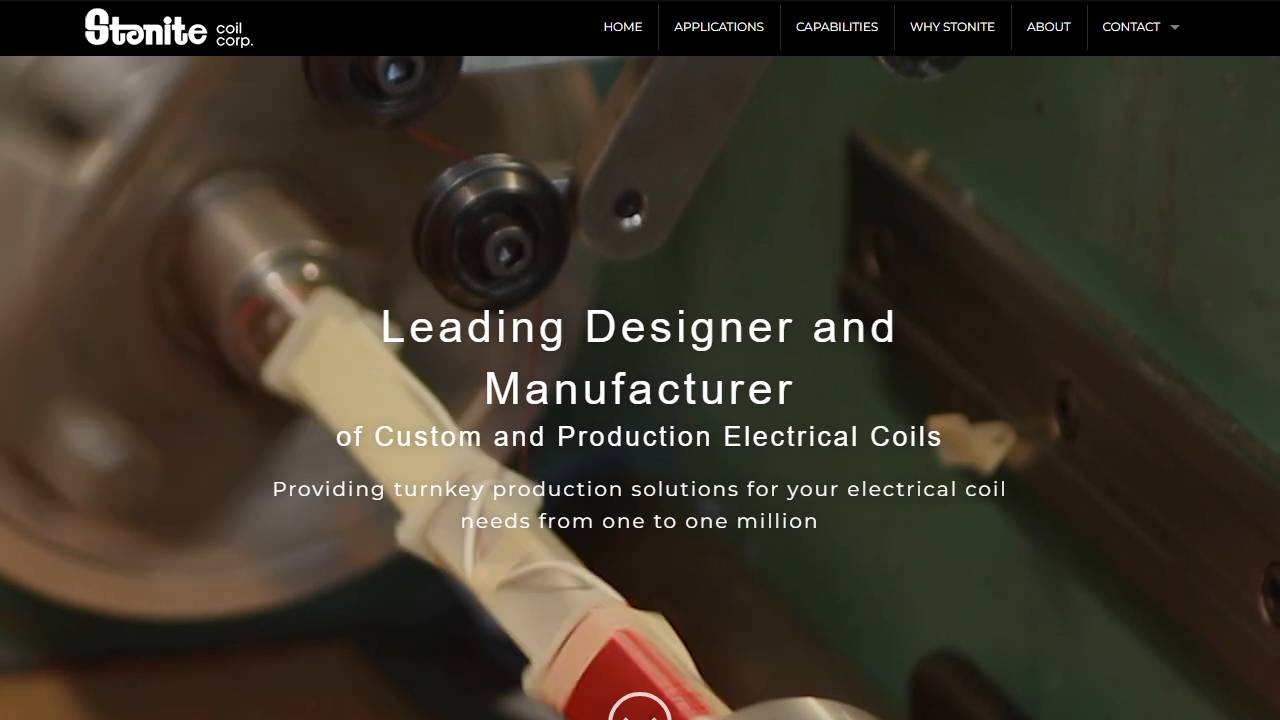Click the black pulley wheel in video
The width and height of the screenshot is (1280, 720).
point(492,230)
